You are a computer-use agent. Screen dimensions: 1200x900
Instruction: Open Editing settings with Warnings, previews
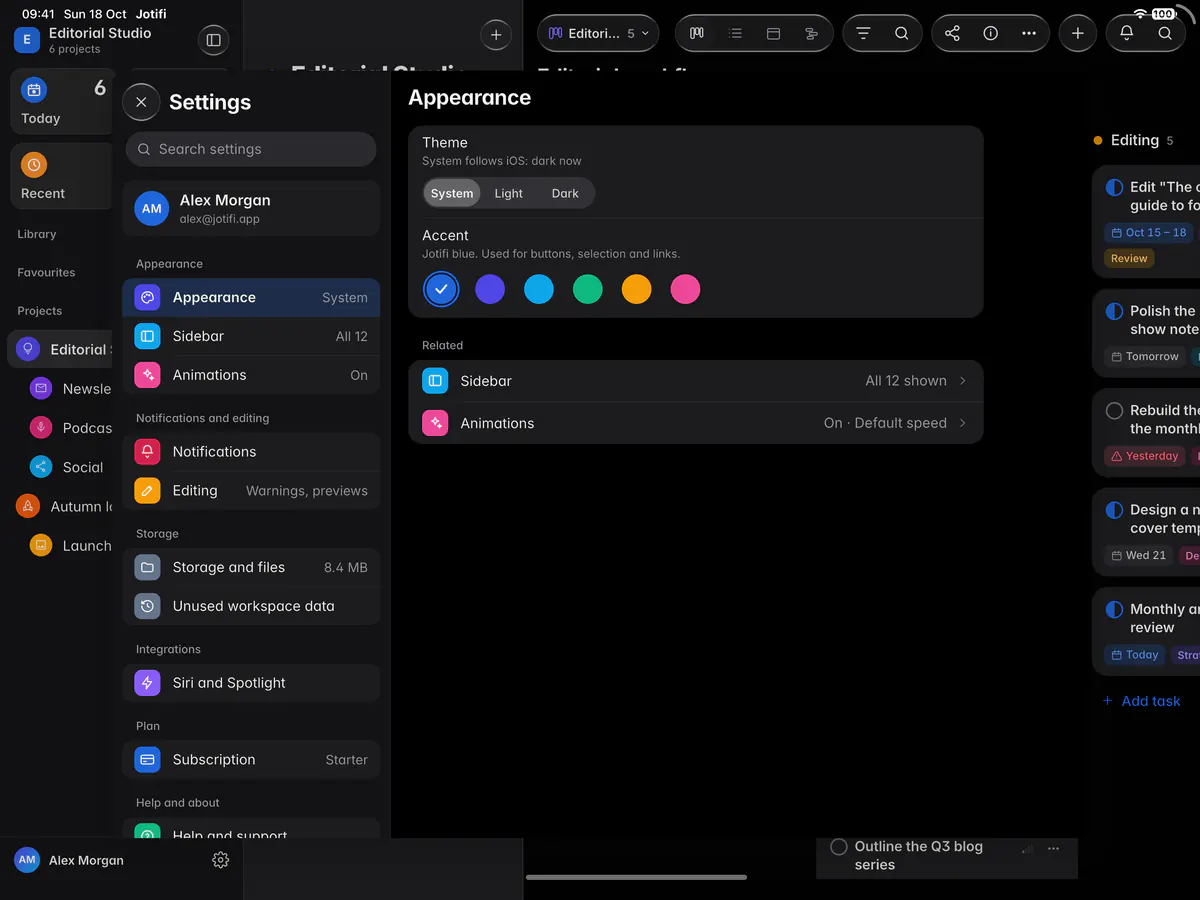click(x=251, y=491)
